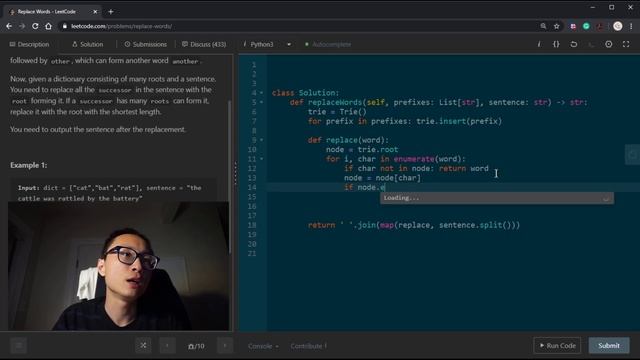The height and width of the screenshot is (360, 640).
Task: Switch to the Solution tab
Action: (x=87, y=44)
